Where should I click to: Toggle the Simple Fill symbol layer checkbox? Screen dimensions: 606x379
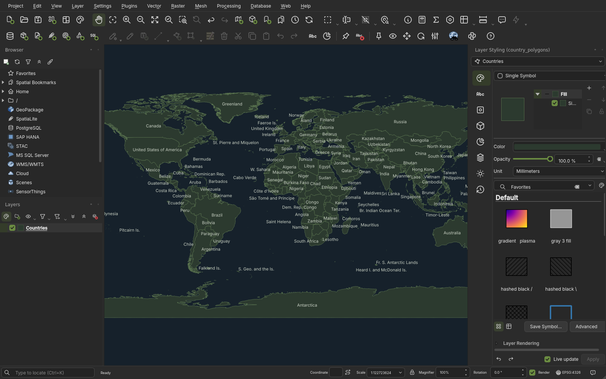click(555, 103)
